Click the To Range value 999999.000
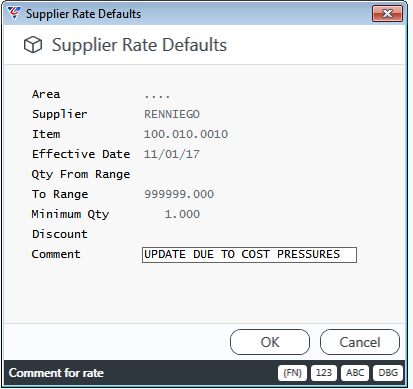The height and width of the screenshot is (389, 413). [179, 194]
